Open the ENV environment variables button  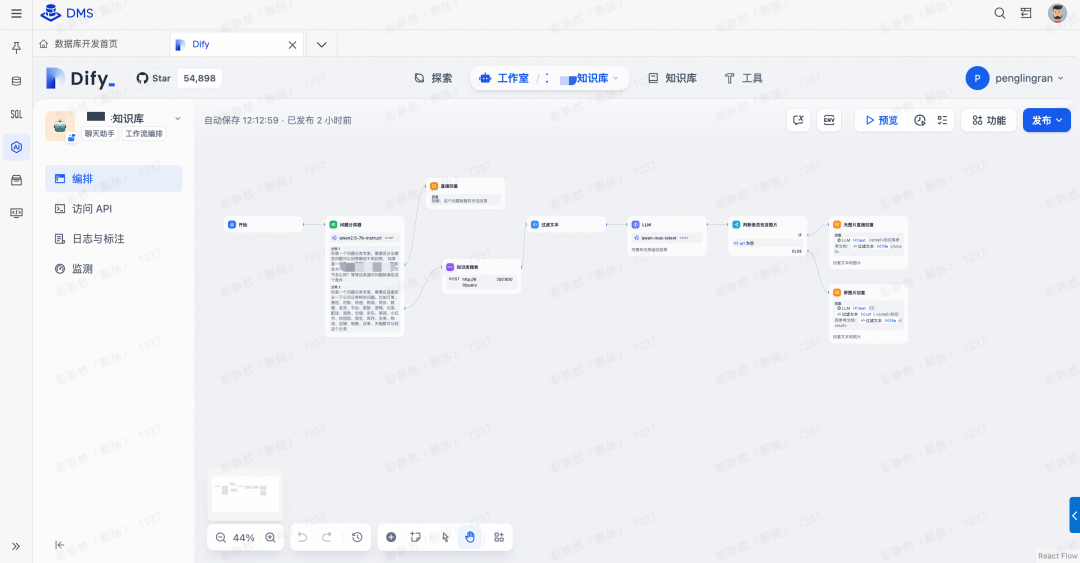[x=829, y=120]
